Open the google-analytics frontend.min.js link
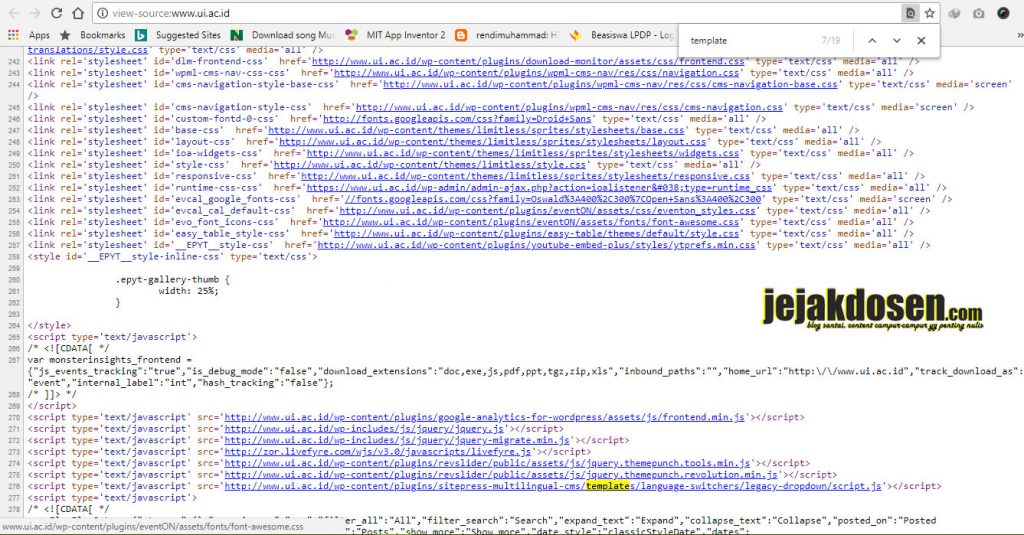The height and width of the screenshot is (535, 1024). click(485, 417)
